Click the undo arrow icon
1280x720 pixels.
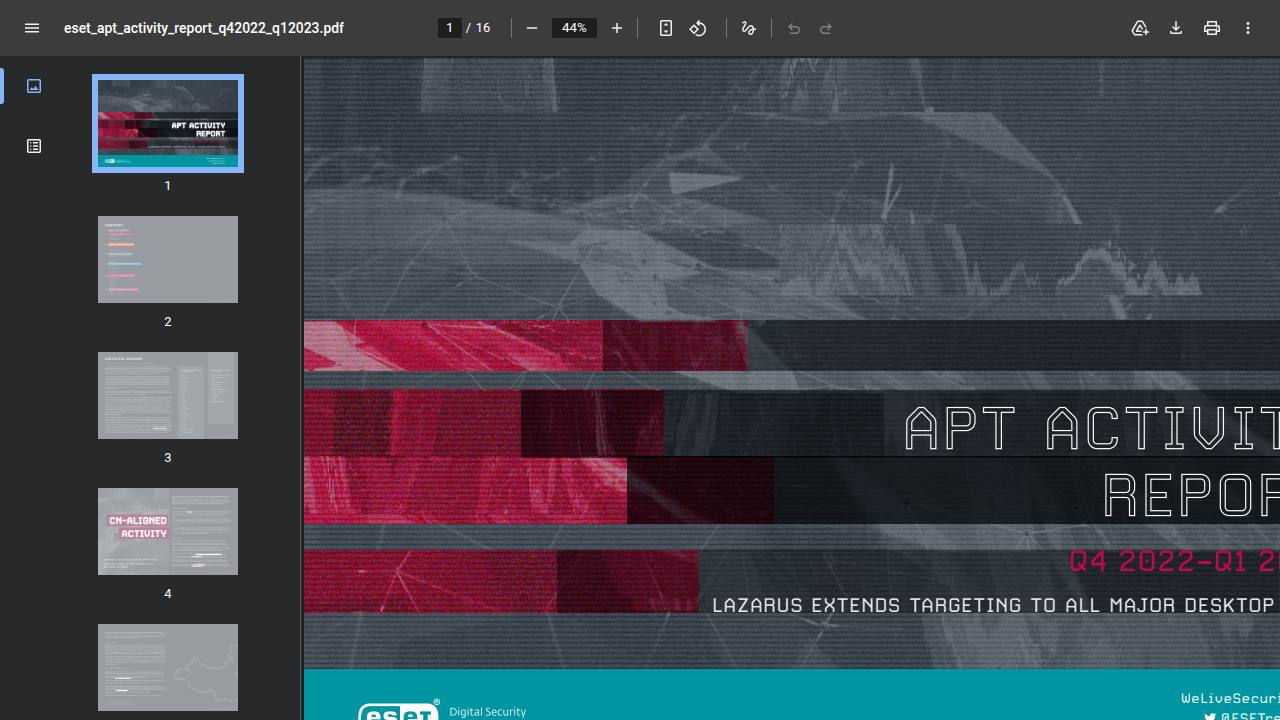coord(794,28)
